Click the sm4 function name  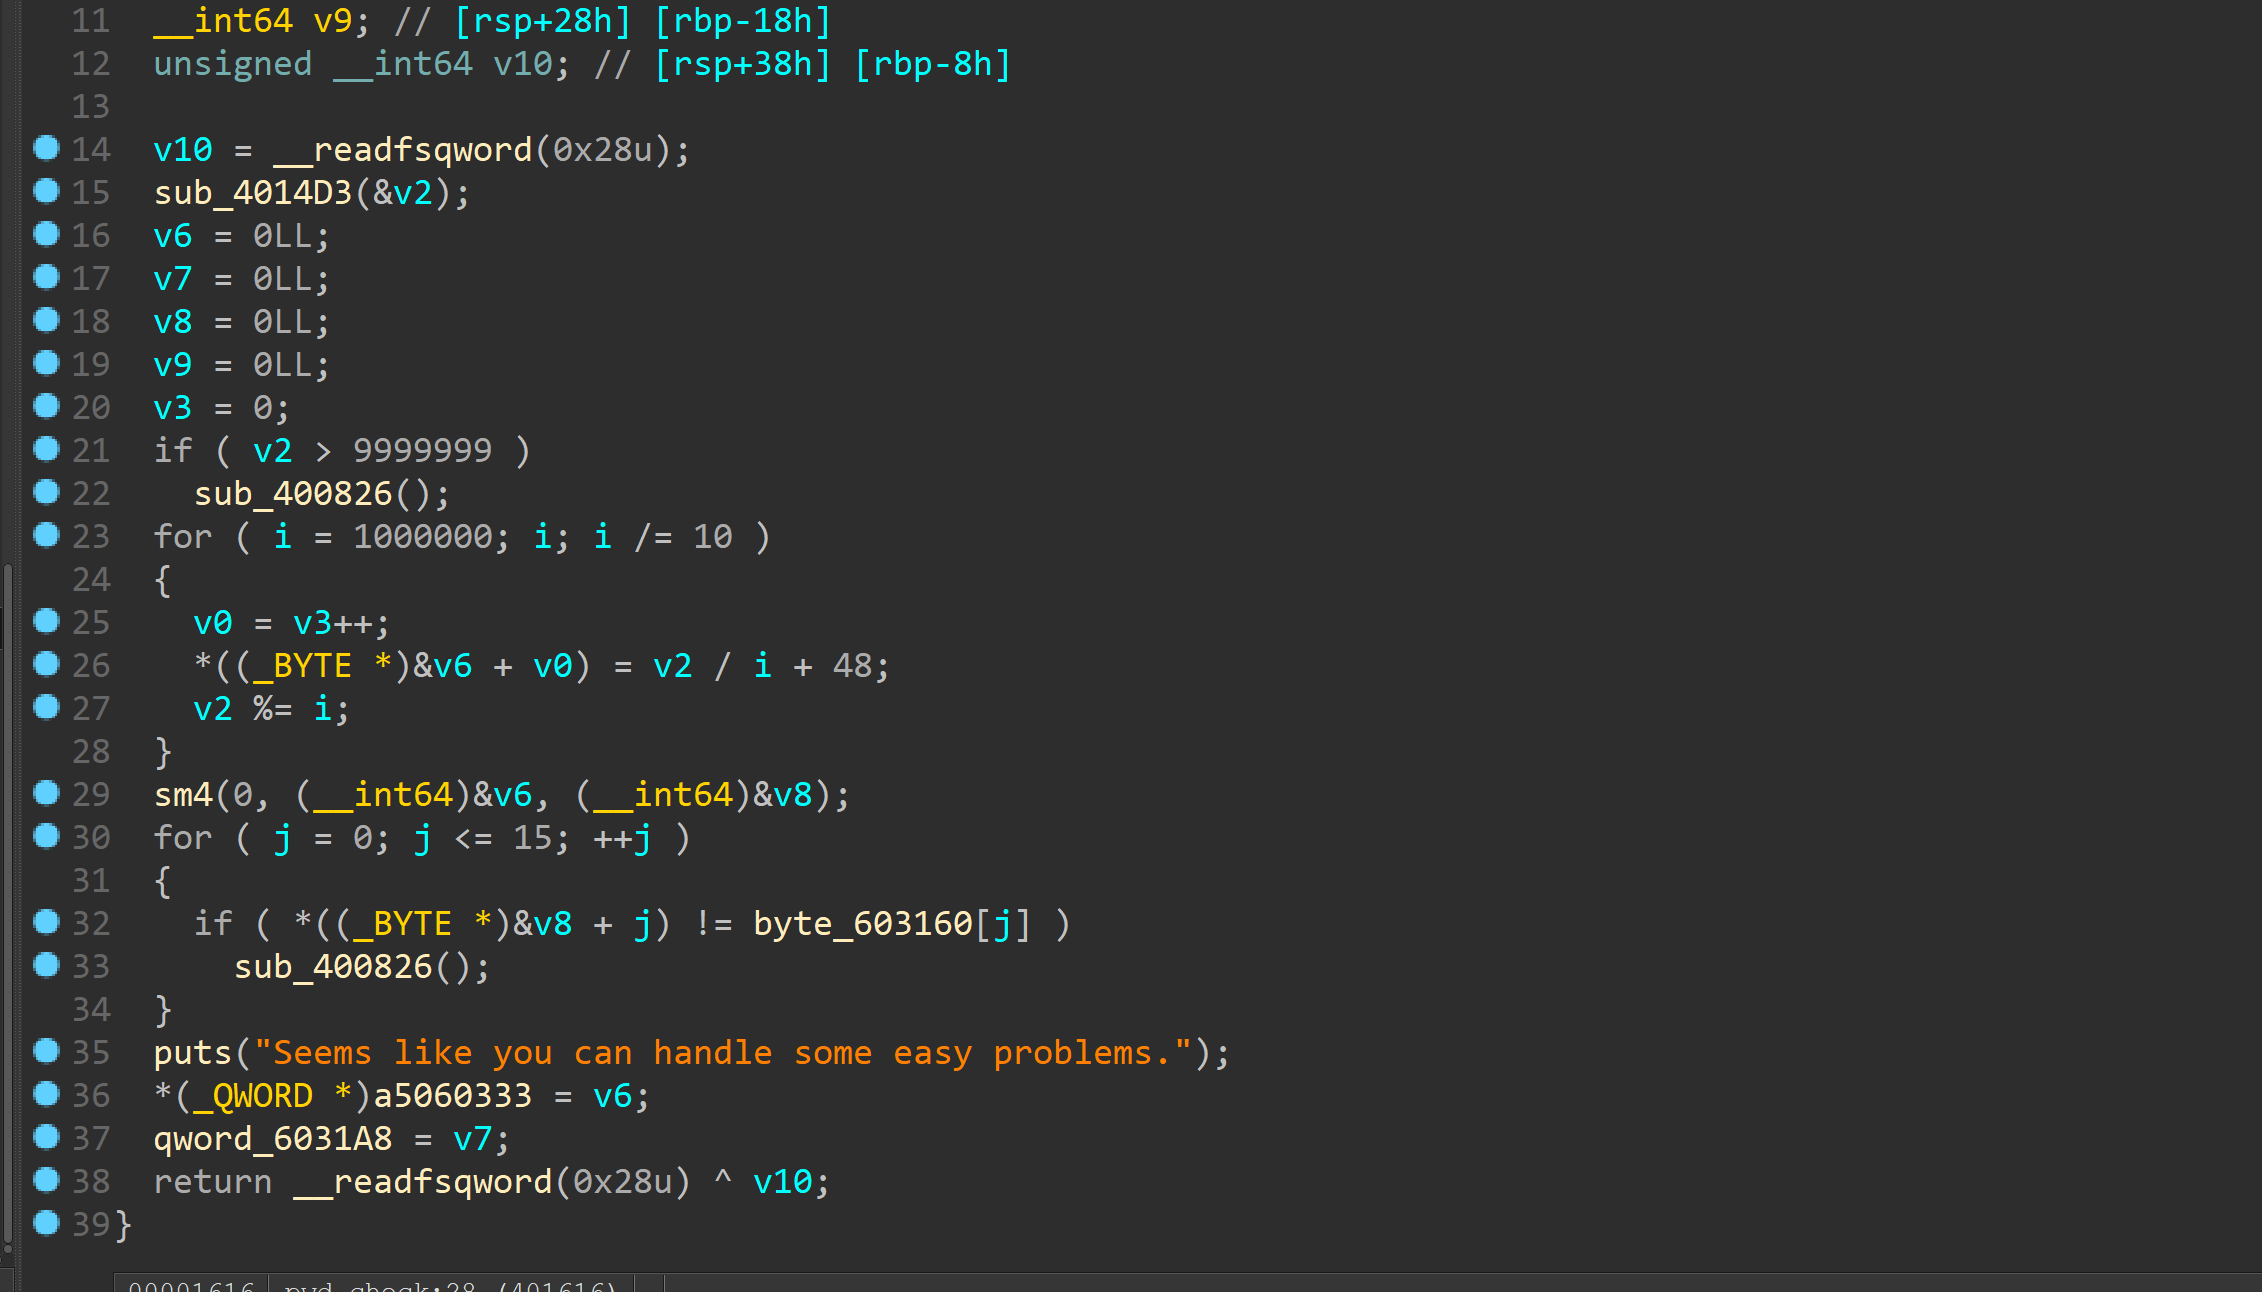183,795
